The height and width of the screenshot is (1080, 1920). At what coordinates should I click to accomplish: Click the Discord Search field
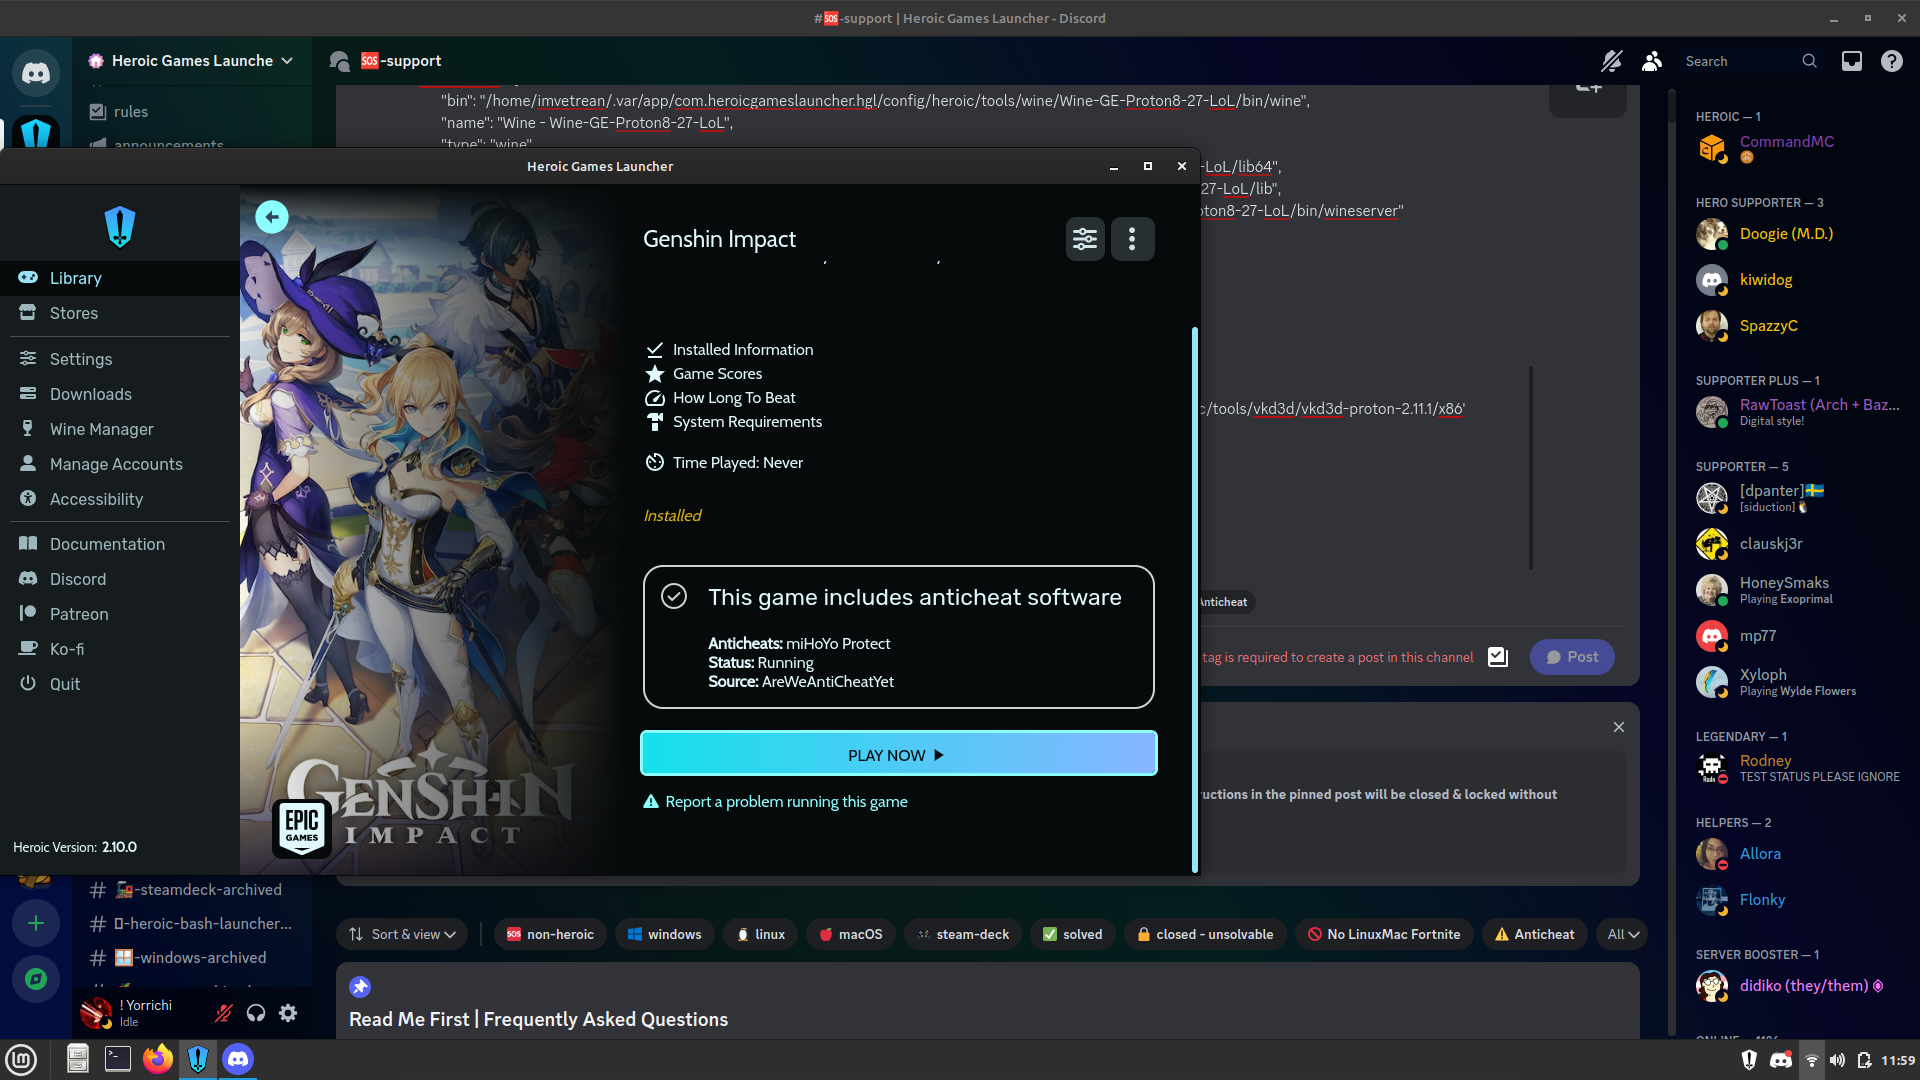click(1740, 61)
